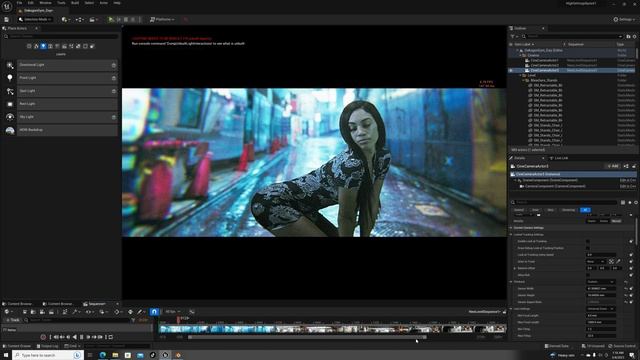
Task: Click the Sequencer track filter funnel icon
Action: (133, 320)
